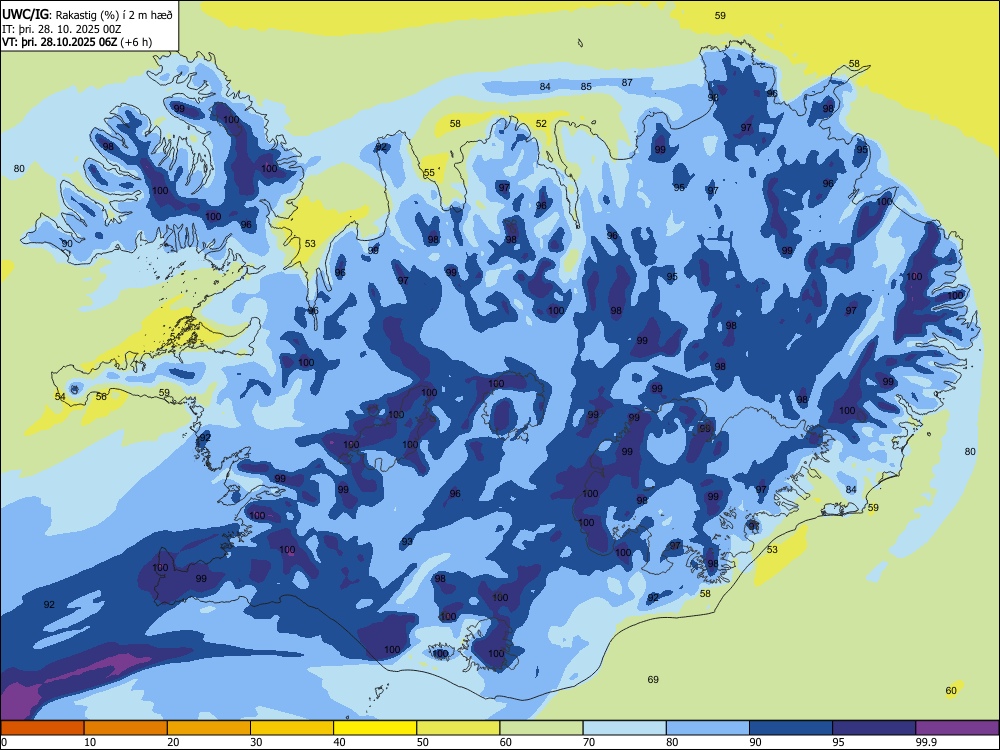Screen dimensions: 1000x750
Task: Click the '85' humidity value on the map
Action: (586, 87)
